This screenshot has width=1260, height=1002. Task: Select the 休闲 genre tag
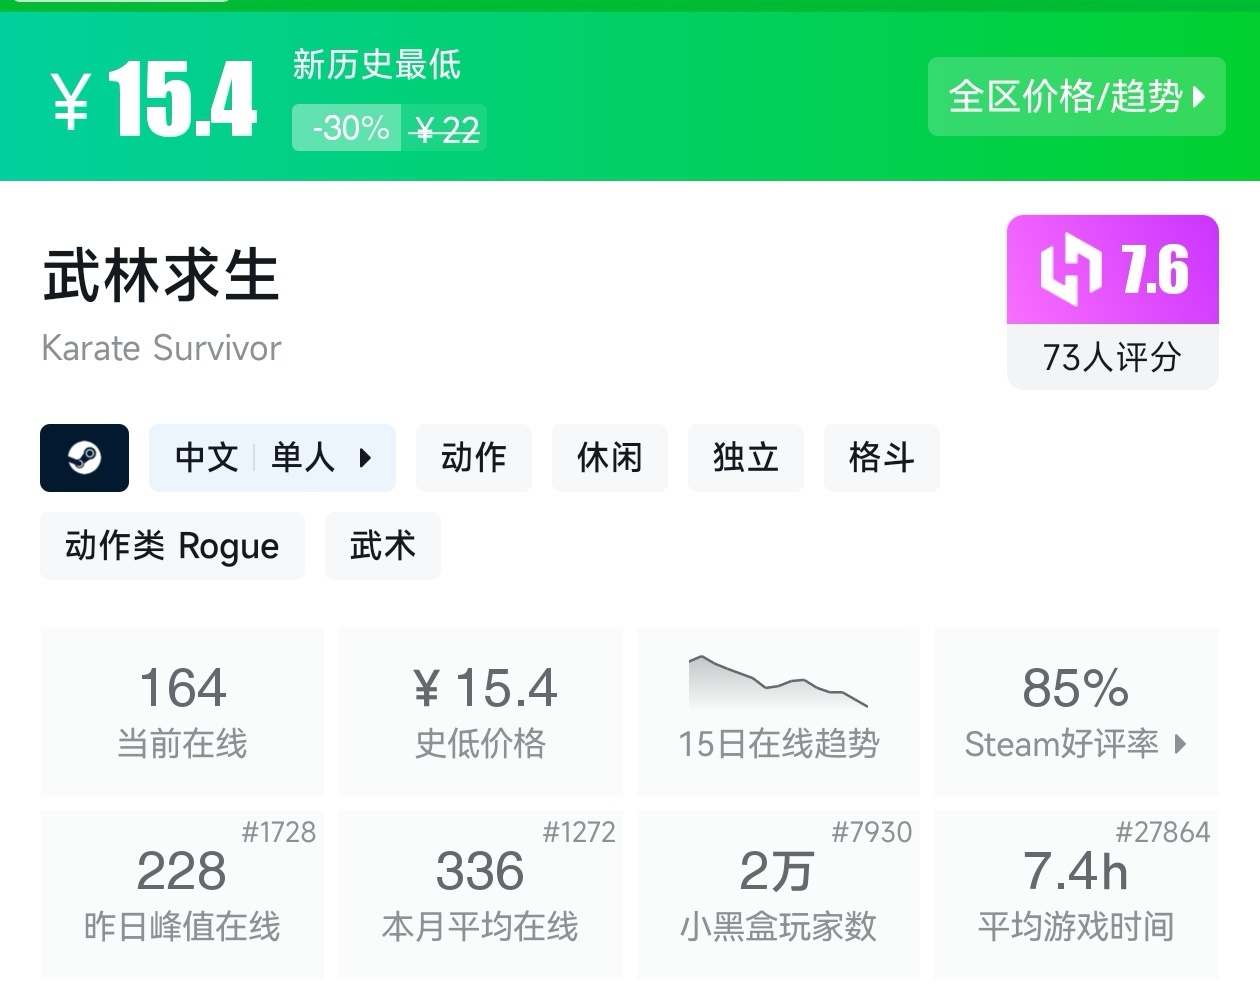[610, 458]
